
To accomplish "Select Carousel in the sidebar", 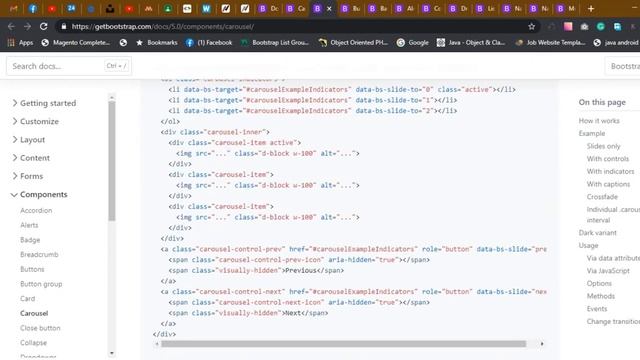I will tap(34, 313).
